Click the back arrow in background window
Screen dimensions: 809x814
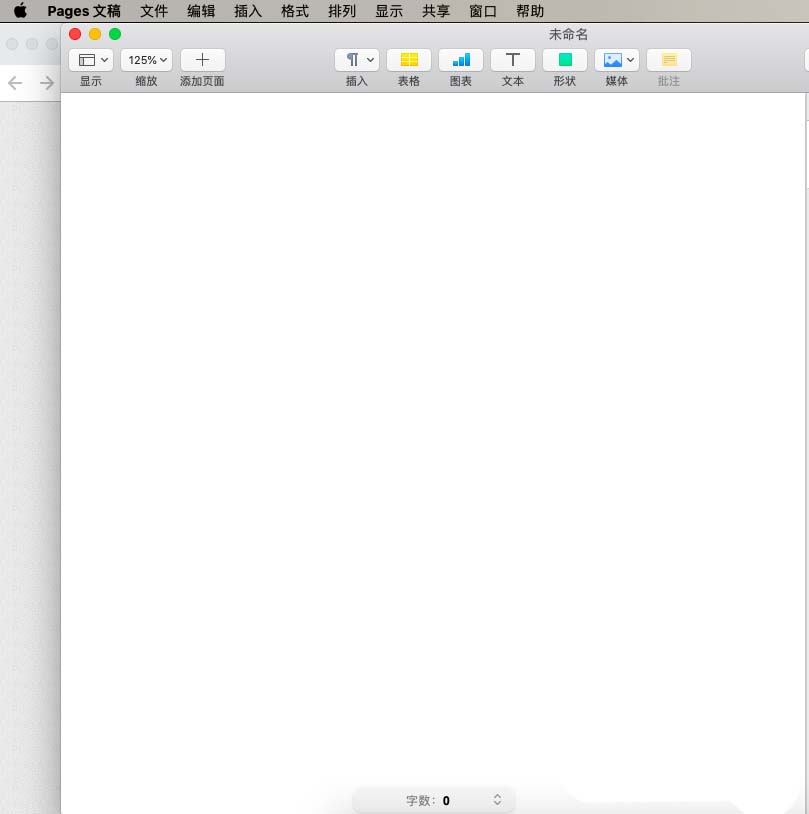pyautogui.click(x=15, y=83)
